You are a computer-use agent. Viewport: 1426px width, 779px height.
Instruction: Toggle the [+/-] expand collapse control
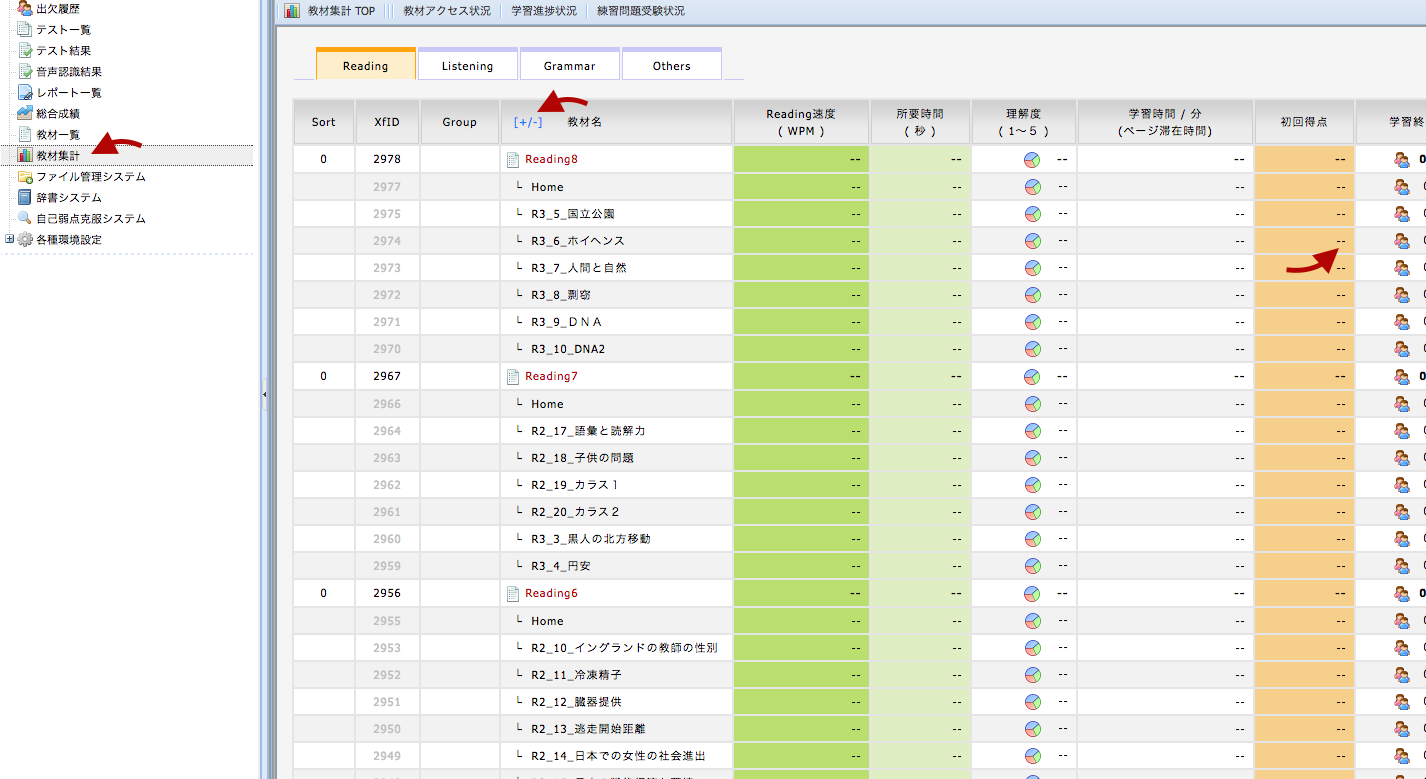pos(528,122)
